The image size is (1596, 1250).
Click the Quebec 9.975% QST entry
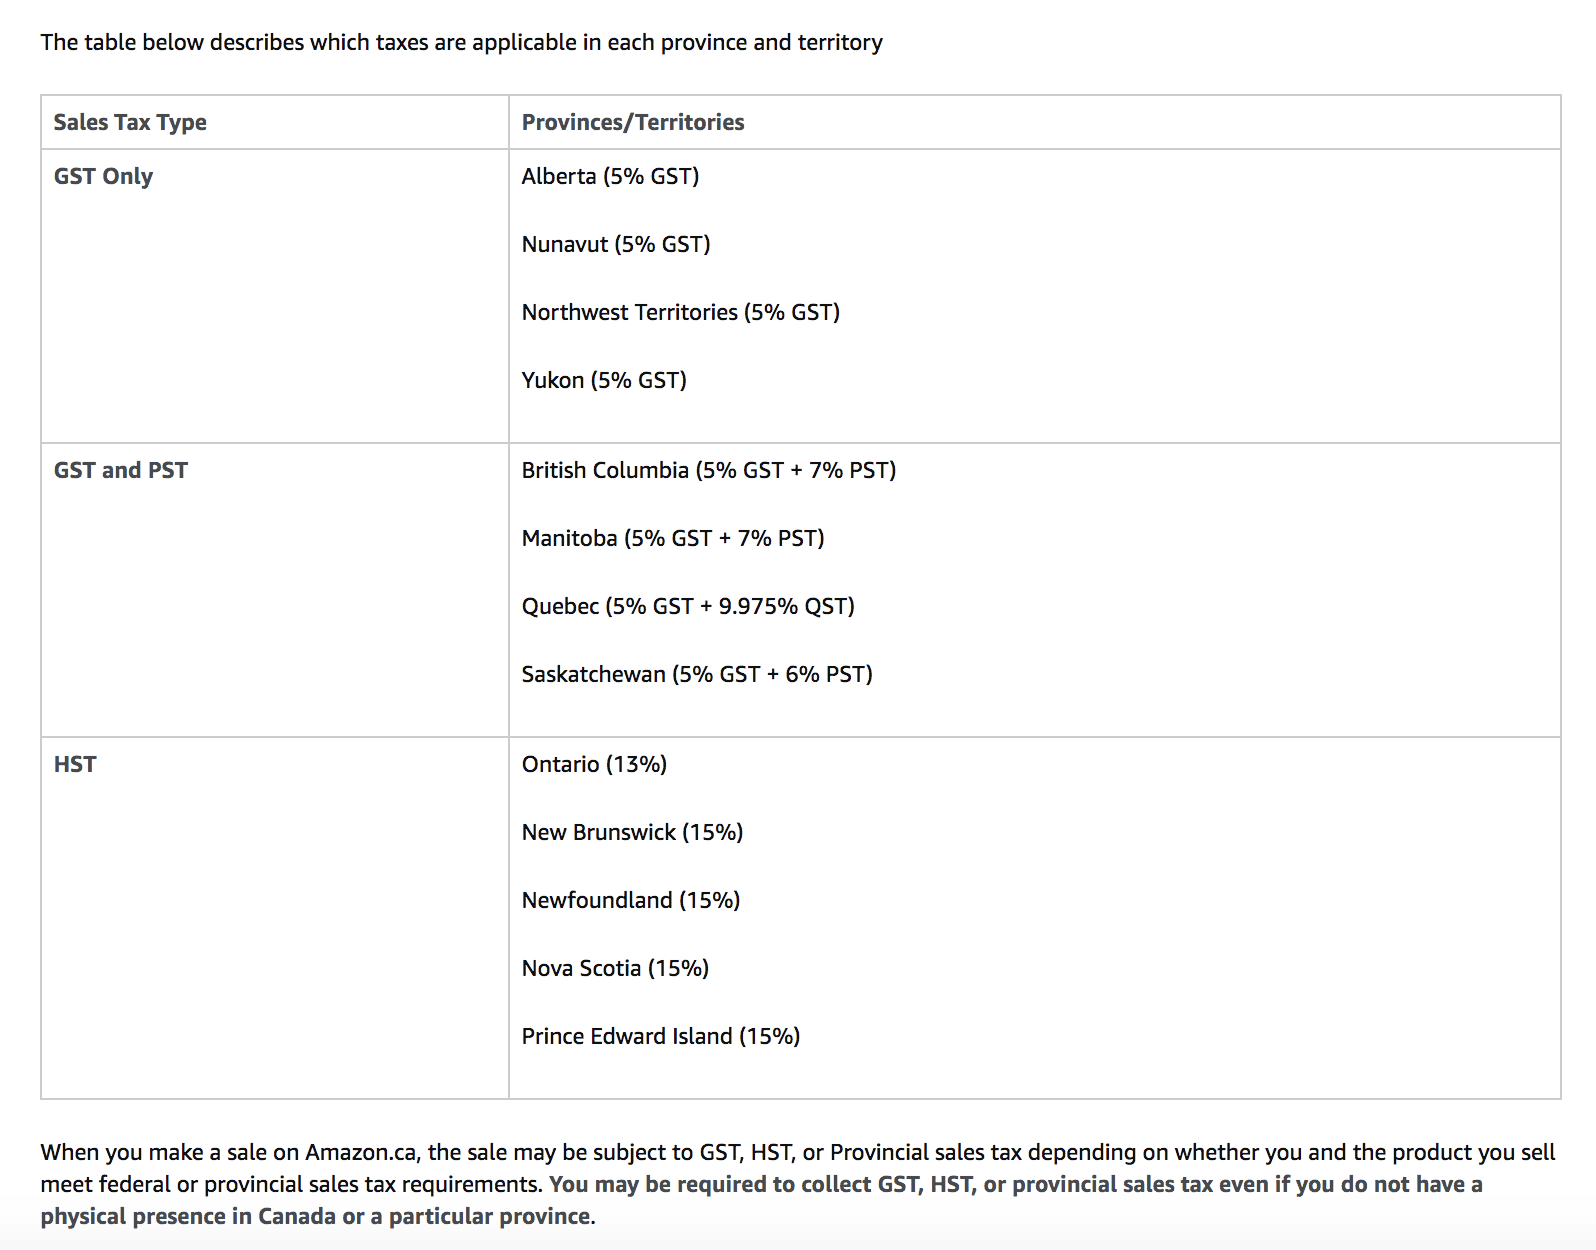tap(688, 606)
